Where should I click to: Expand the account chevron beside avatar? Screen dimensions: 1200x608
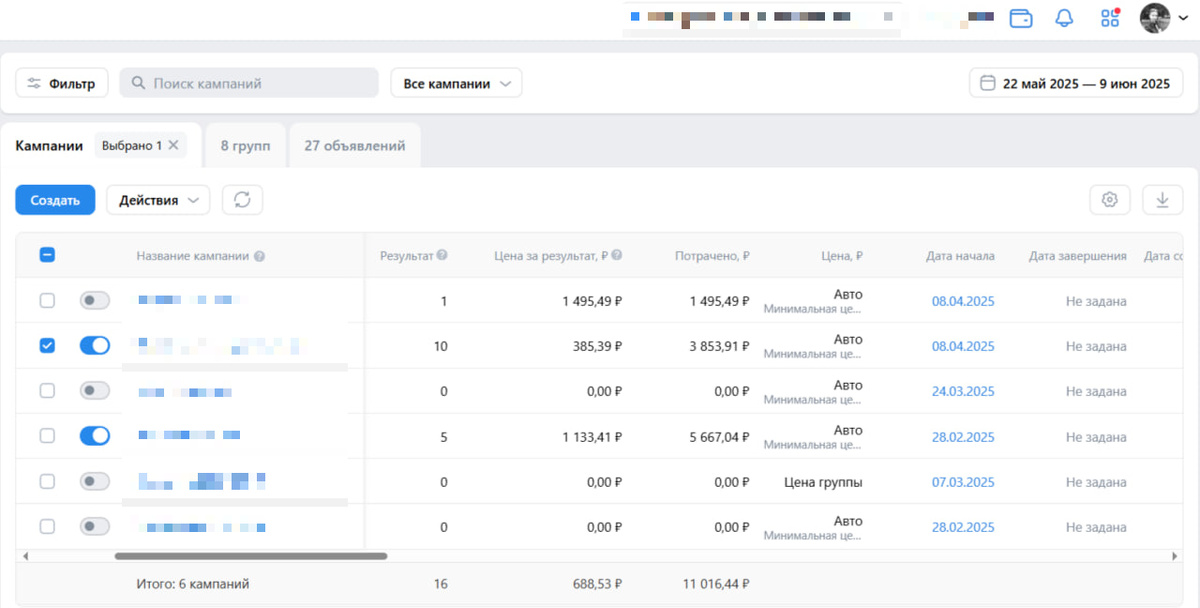[1184, 18]
